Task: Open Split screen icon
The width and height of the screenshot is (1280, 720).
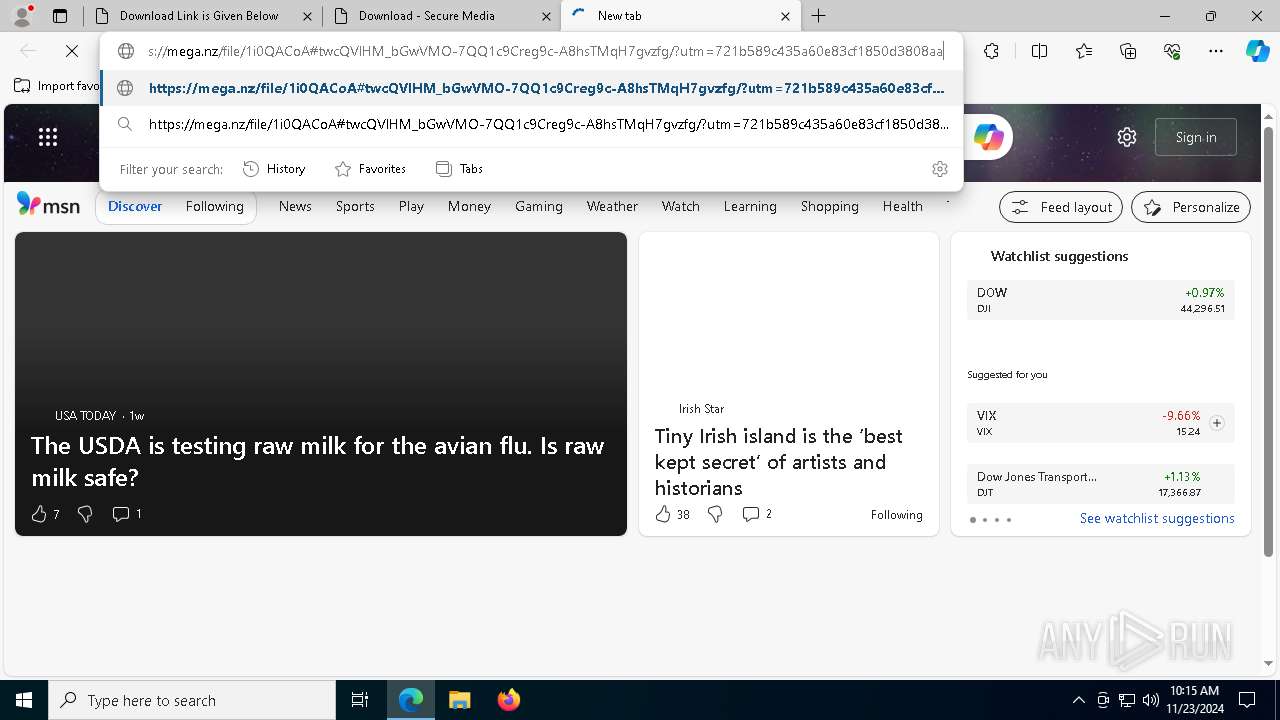Action: 1039,51
